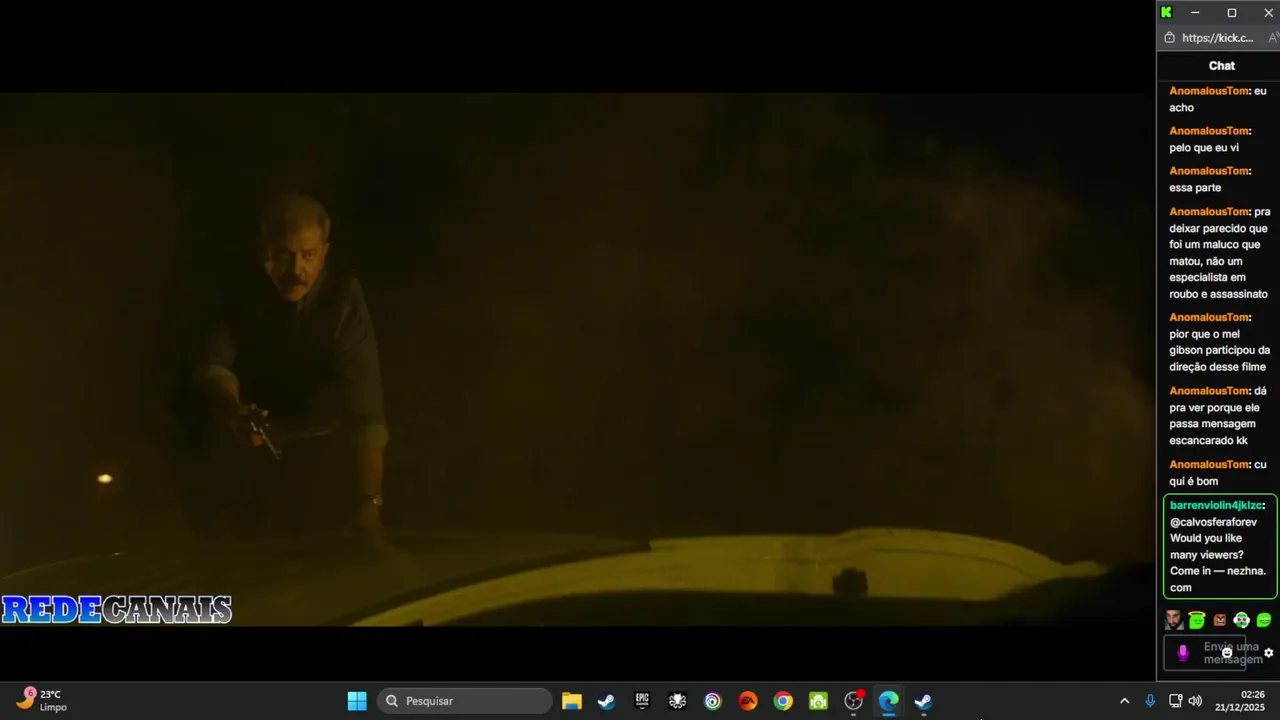Click message text 'essa parte'
1280x720 pixels.
(x=1195, y=188)
